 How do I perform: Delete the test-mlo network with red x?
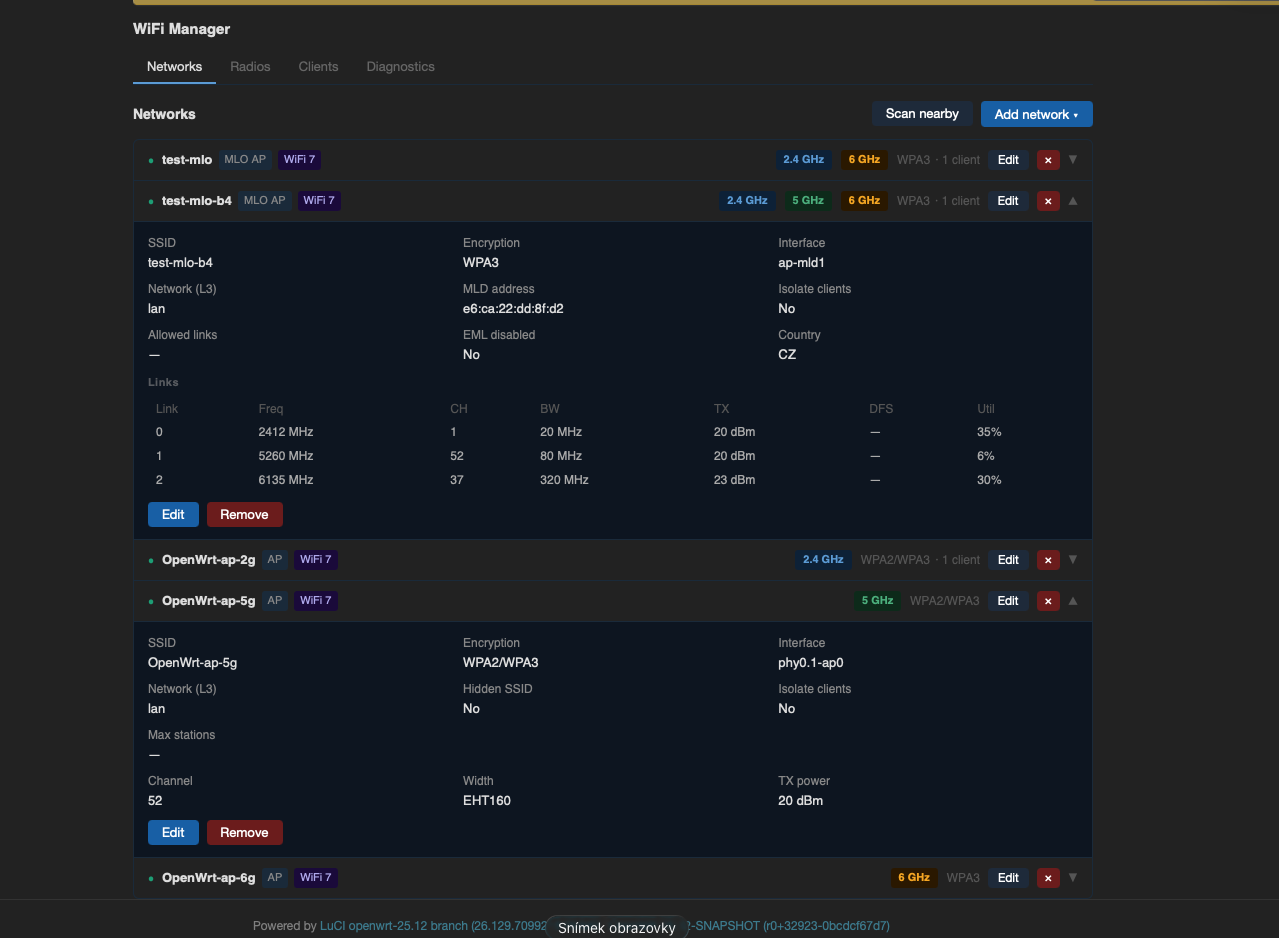coord(1048,160)
